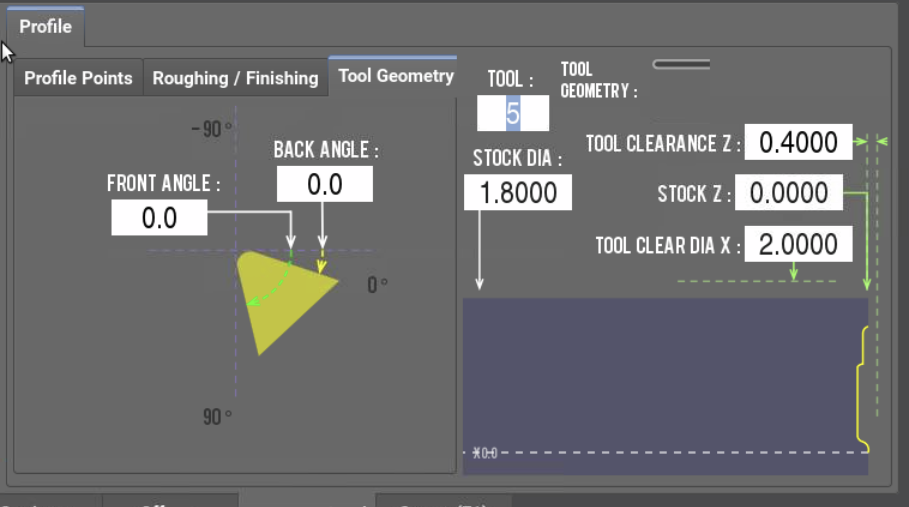Click the Stock Dia field showing 1.8000
Viewport: 909px width, 507px height.
point(518,192)
